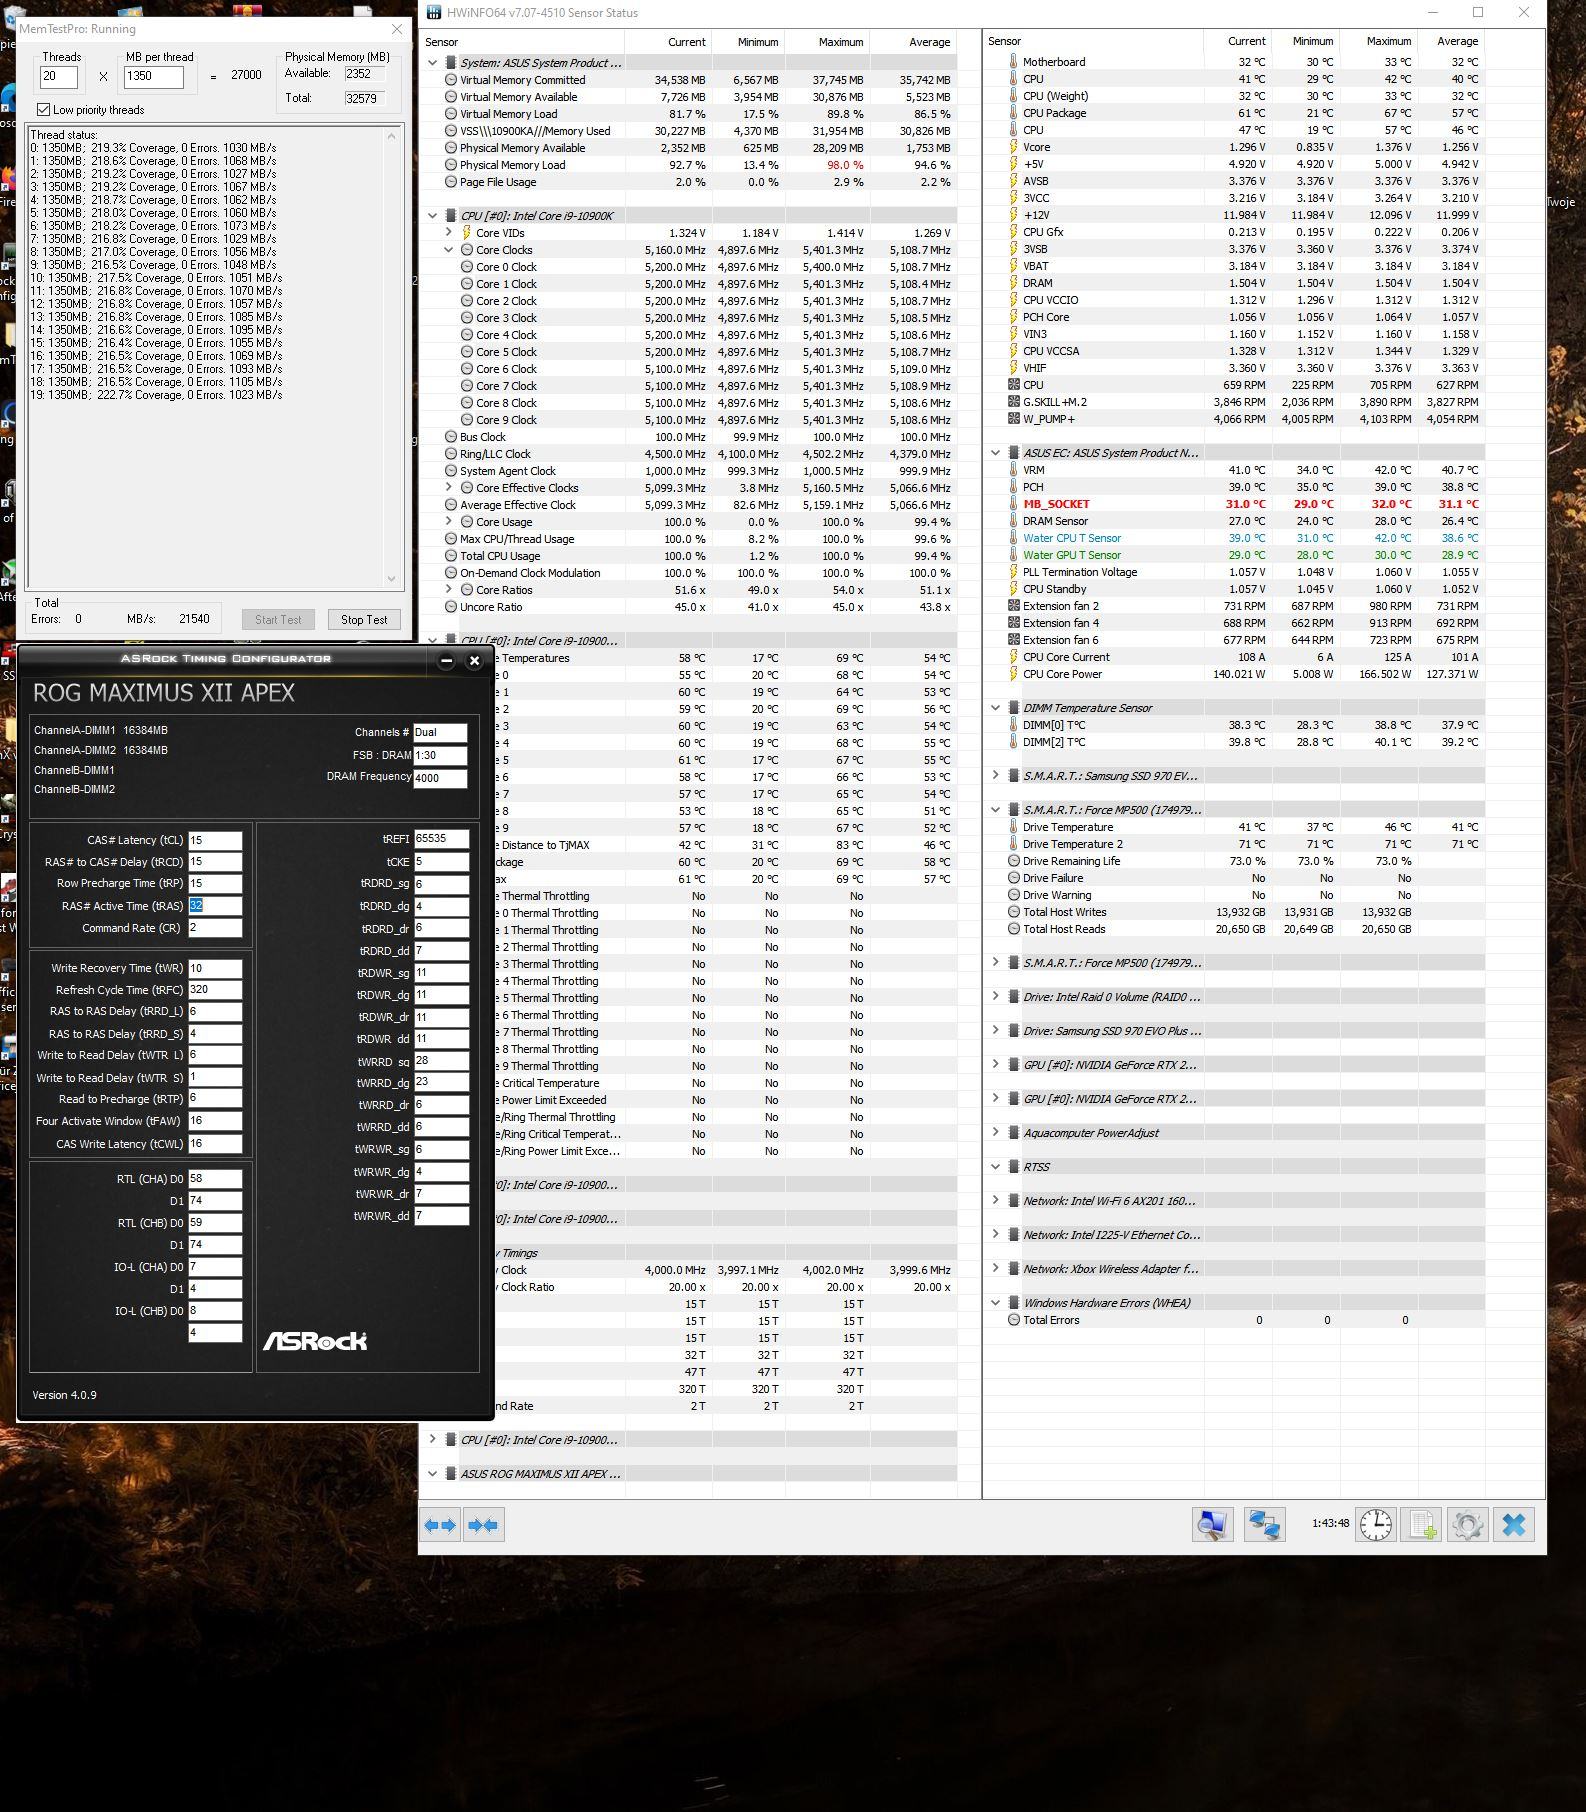
Task: Click the left pane Minimum column header
Action: tap(748, 42)
